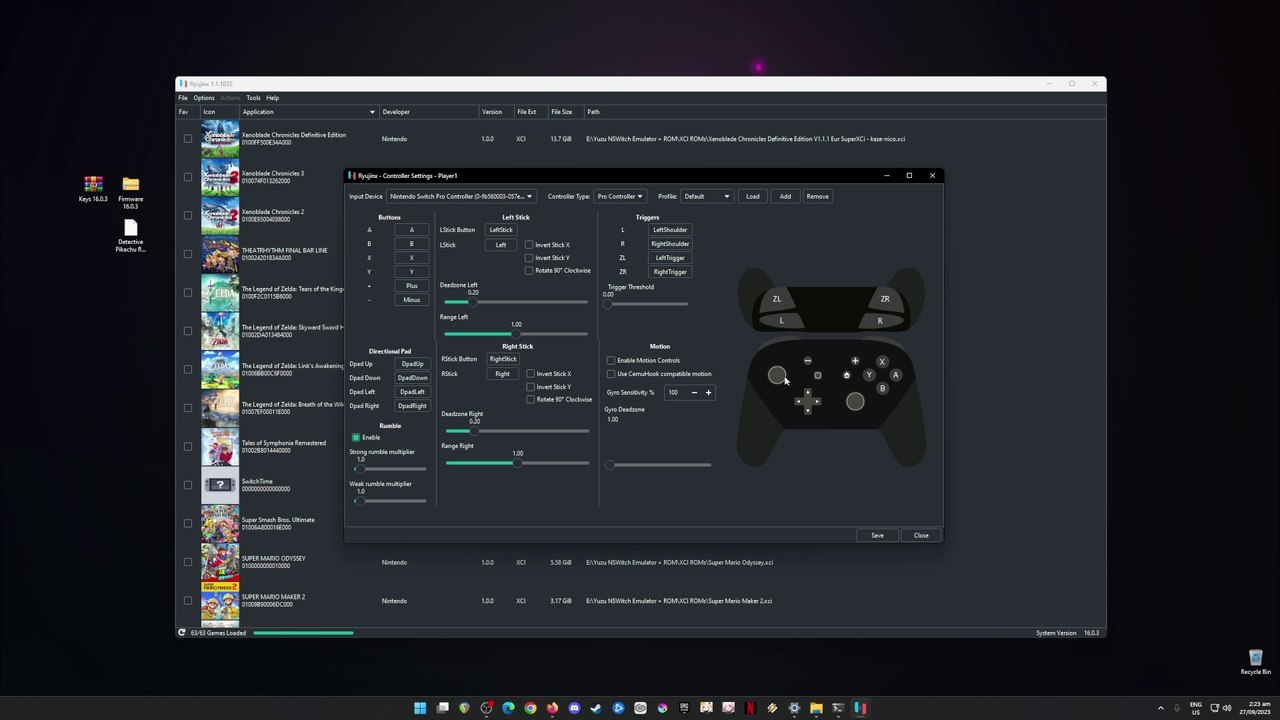Click the right analog stick on controller diagram
This screenshot has height=720, width=1280.
coord(855,401)
